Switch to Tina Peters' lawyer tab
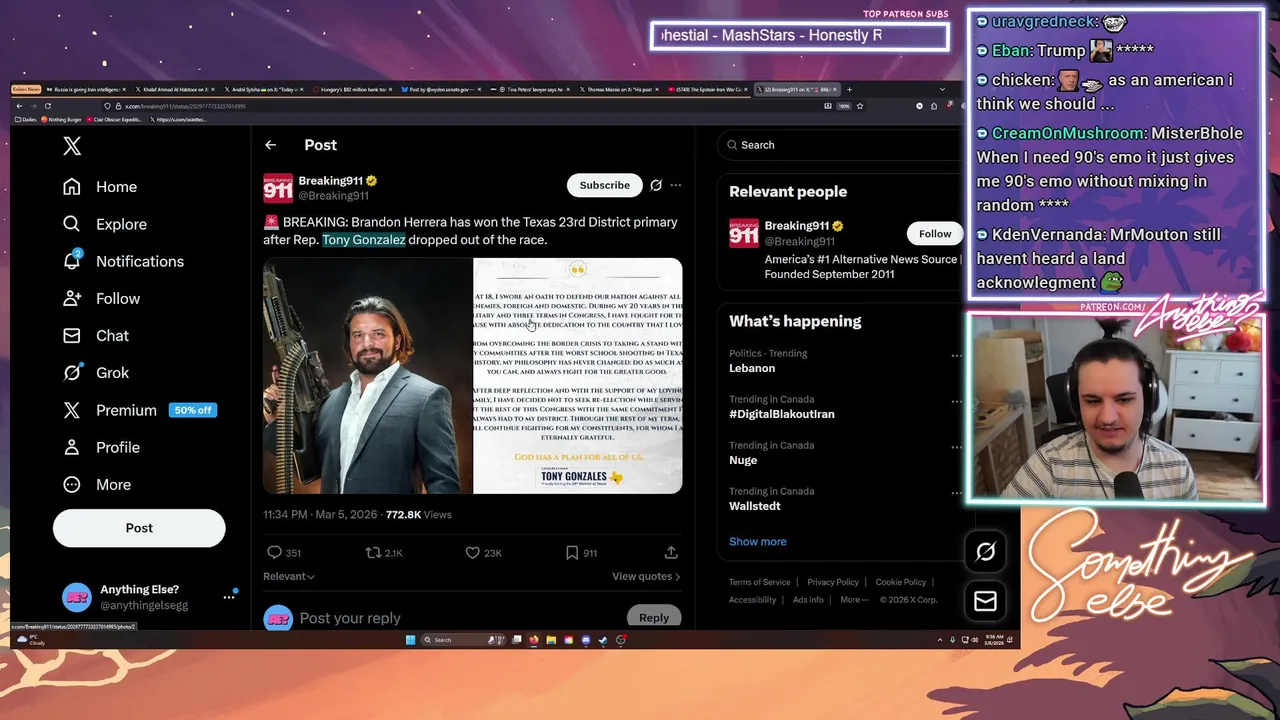Viewport: 1280px width, 720px height. coord(530,89)
